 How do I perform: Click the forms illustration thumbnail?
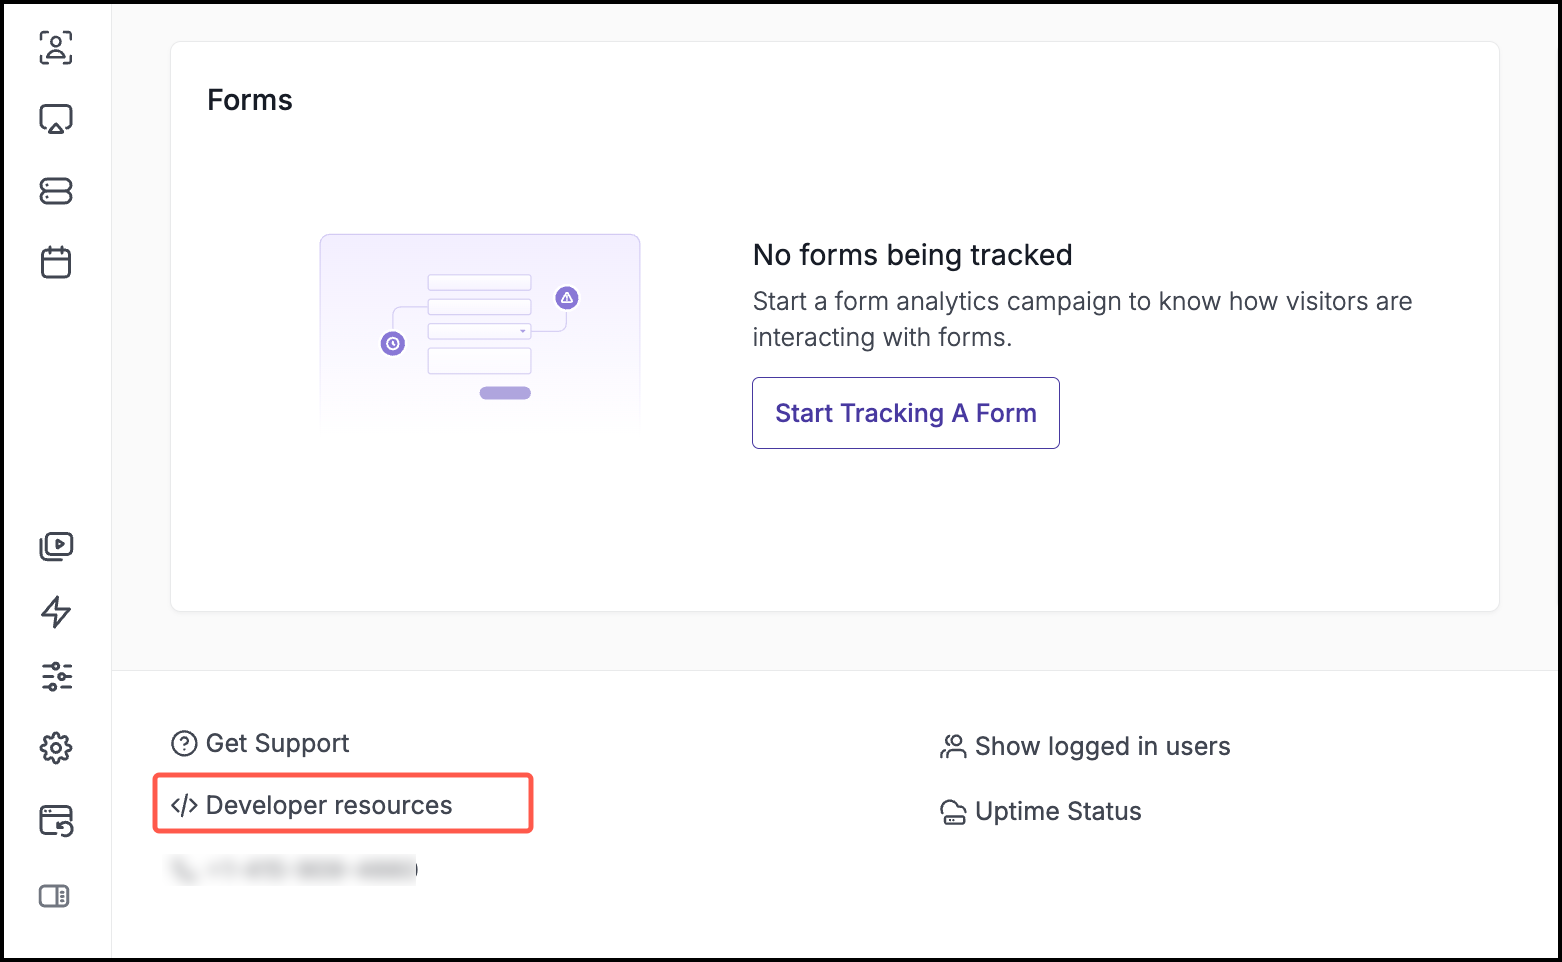[480, 334]
